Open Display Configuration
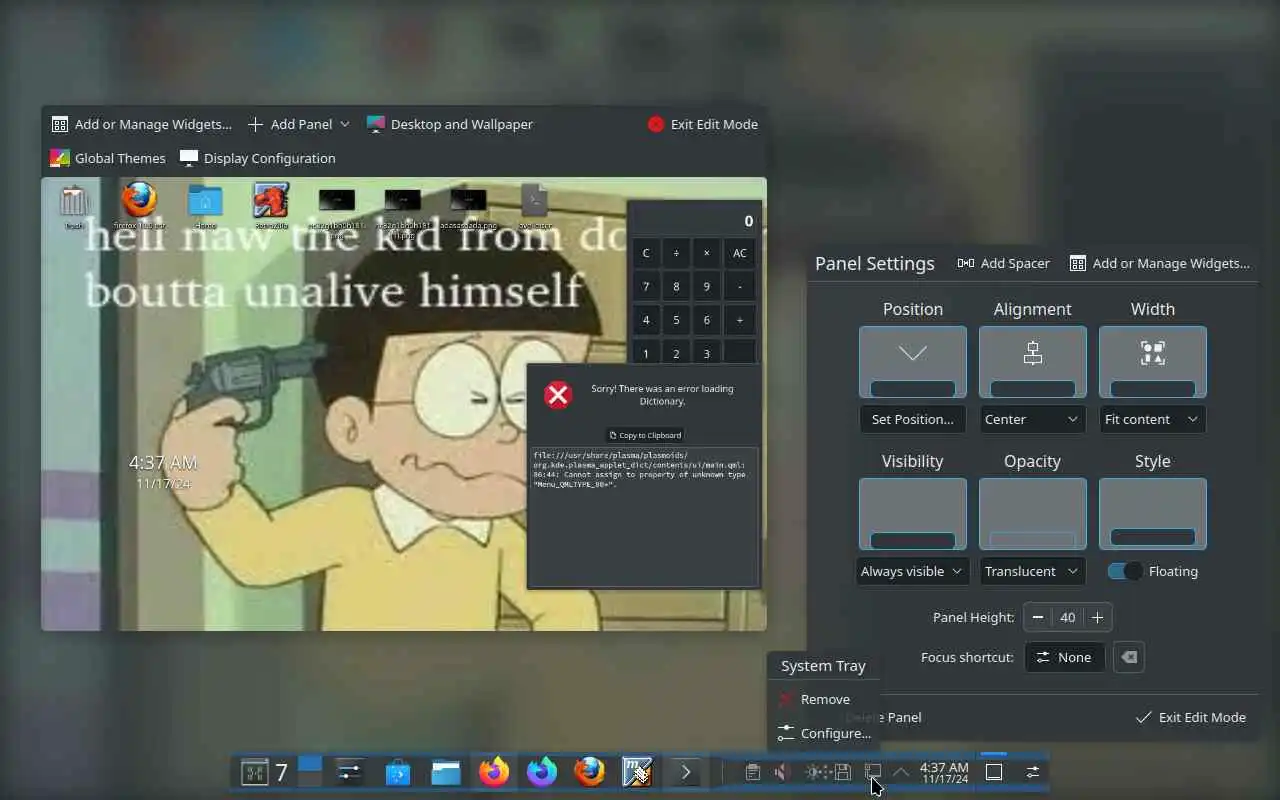This screenshot has width=1280, height=800. (x=258, y=158)
